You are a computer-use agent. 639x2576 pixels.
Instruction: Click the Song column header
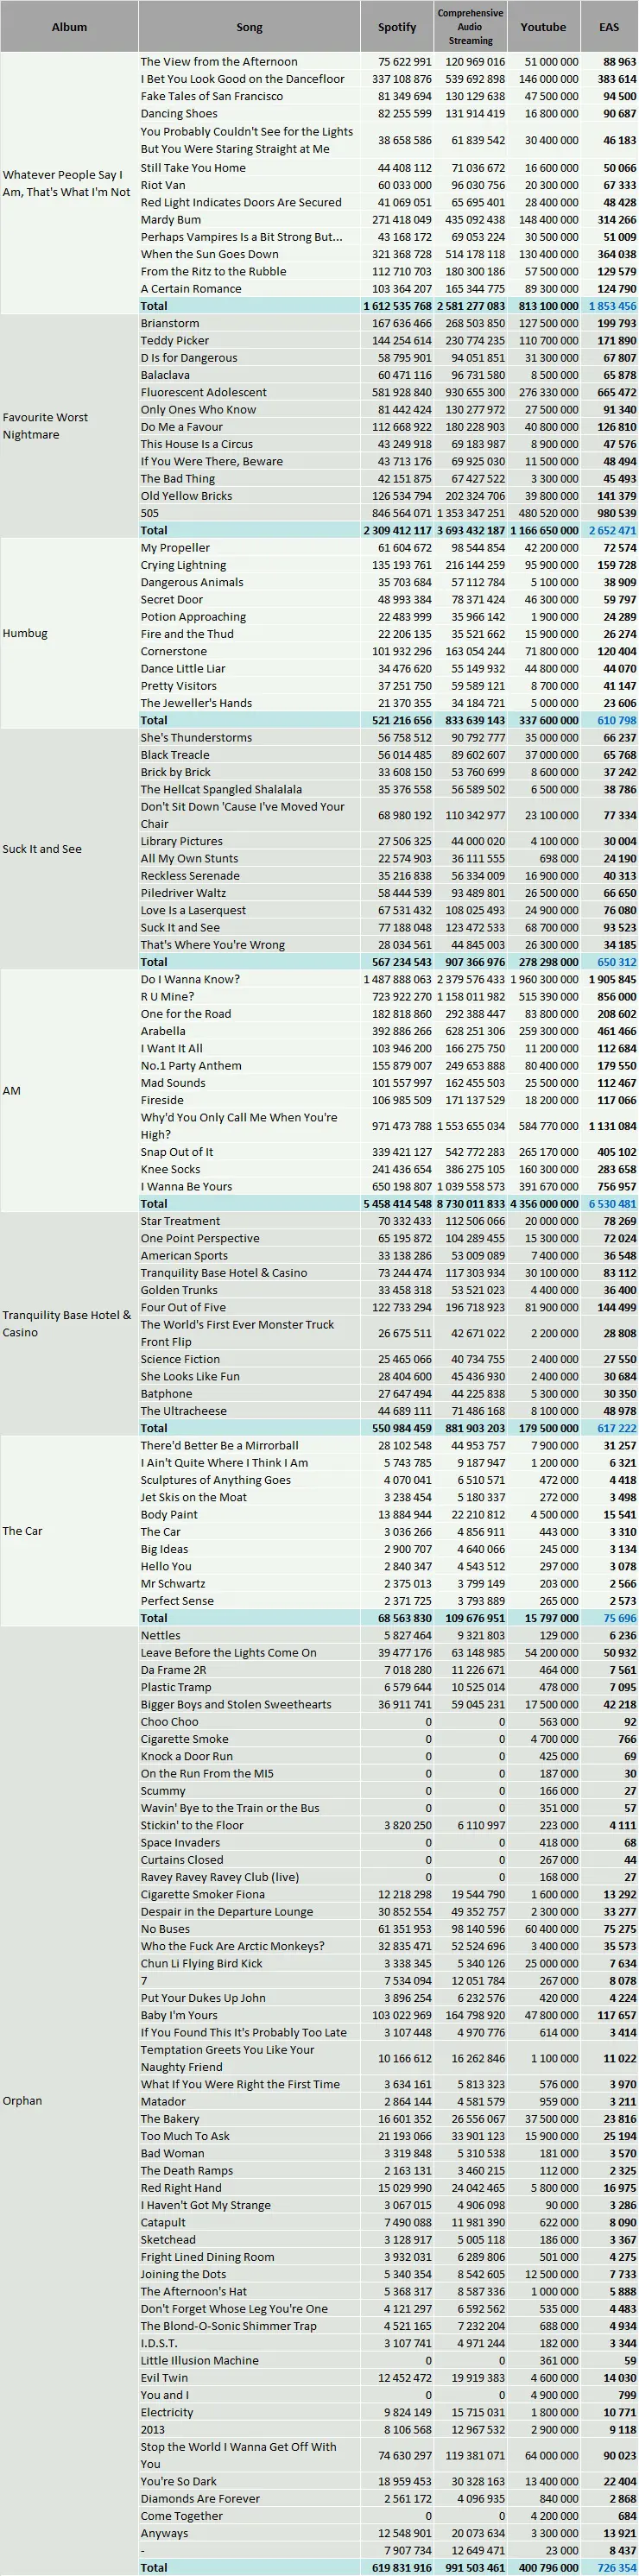click(x=249, y=27)
